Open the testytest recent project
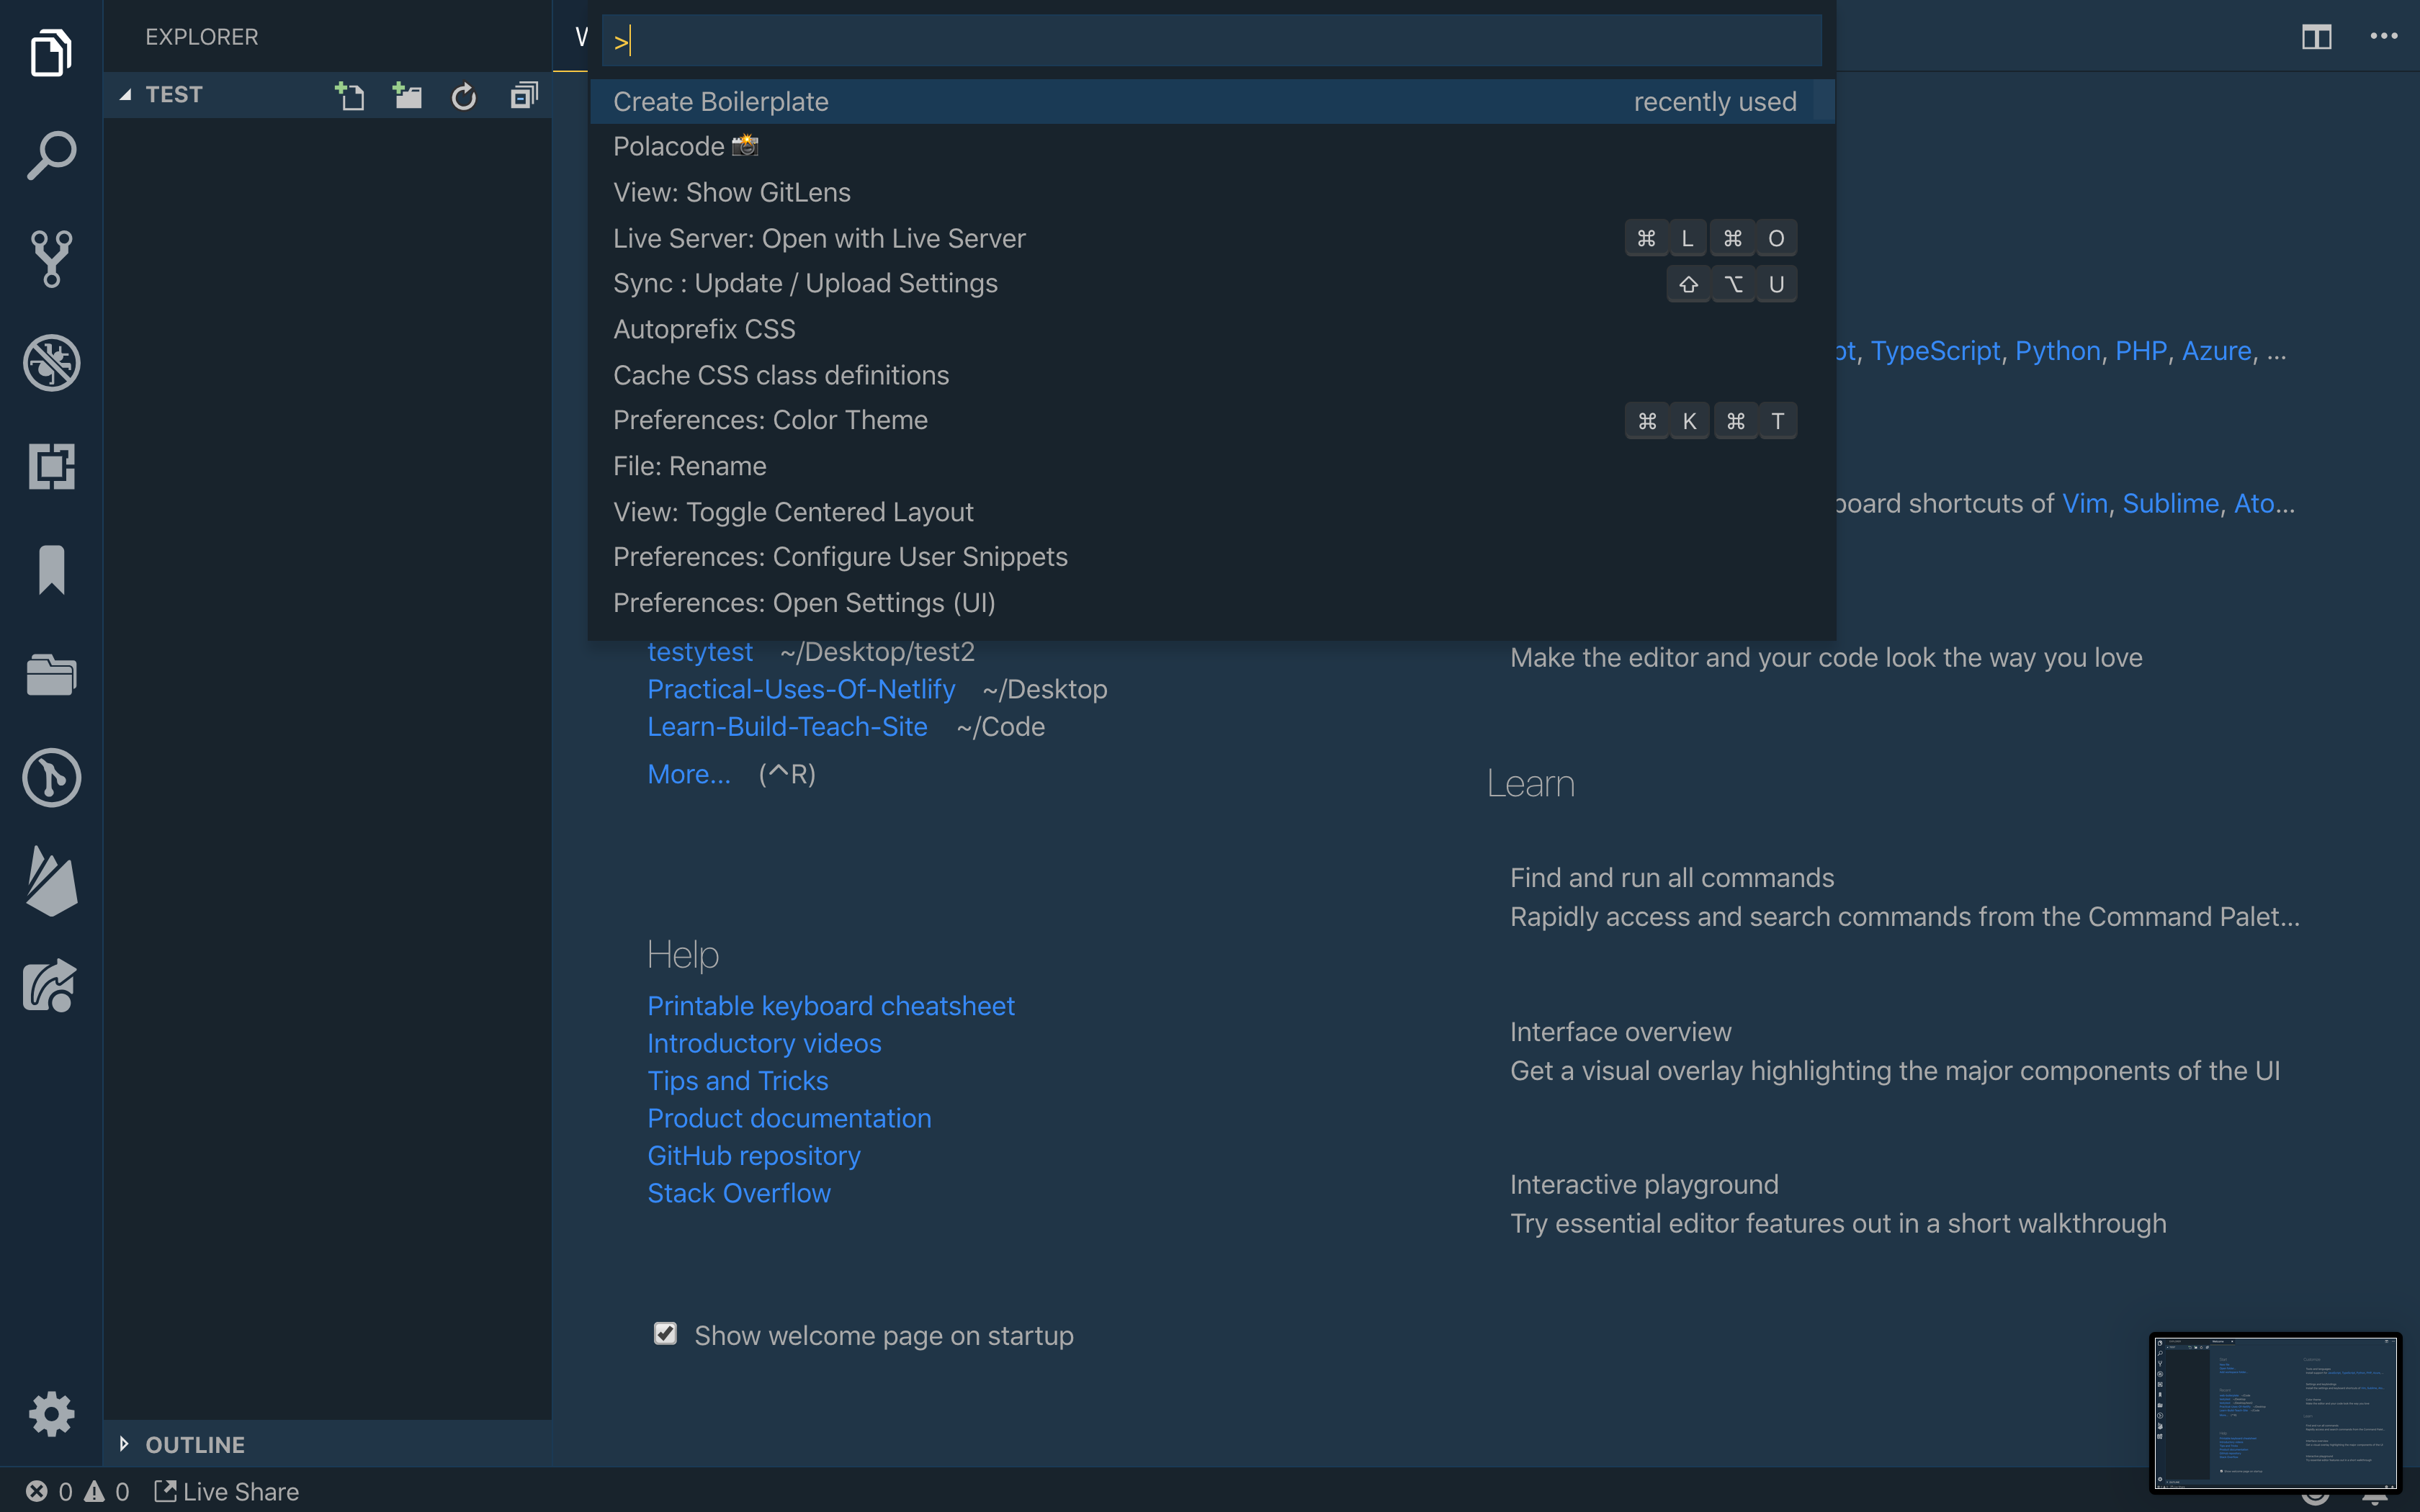The image size is (2420, 1512). pos(699,652)
